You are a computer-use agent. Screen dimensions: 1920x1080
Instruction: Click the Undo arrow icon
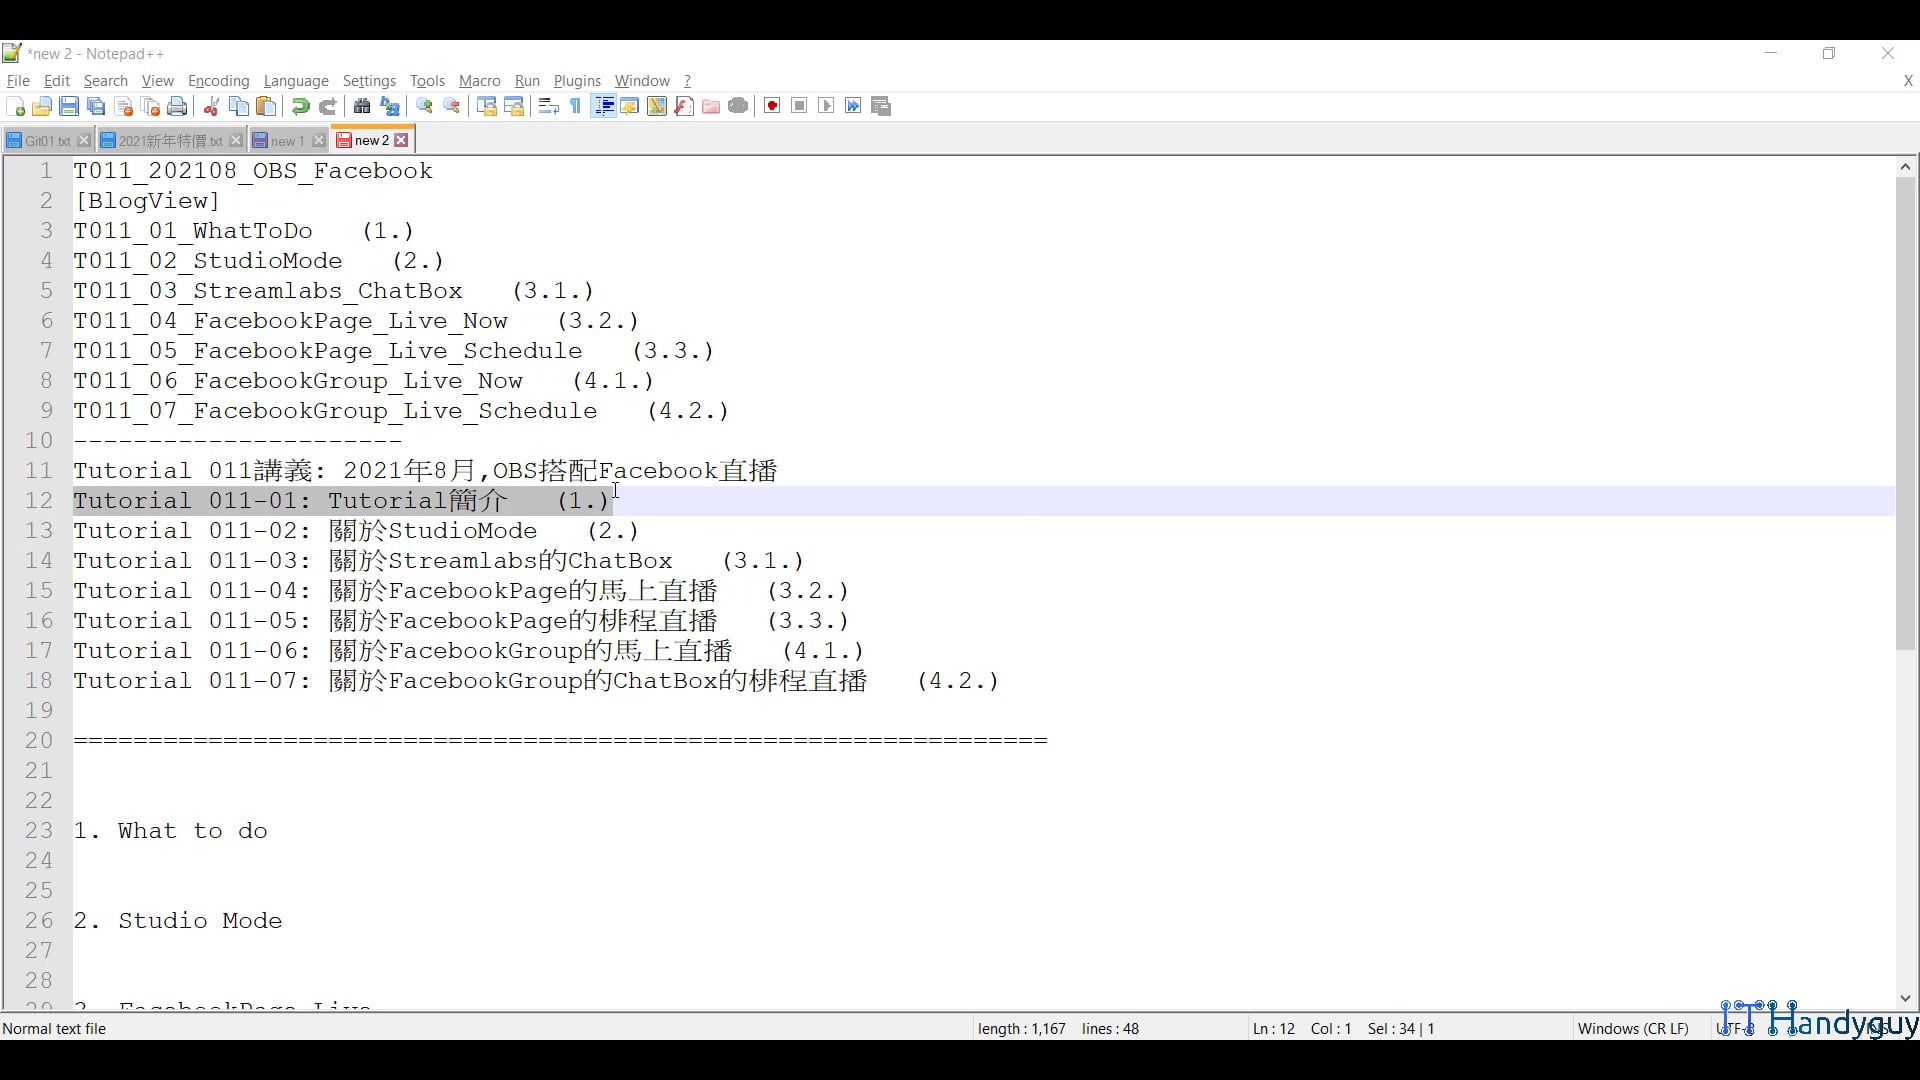[x=300, y=106]
